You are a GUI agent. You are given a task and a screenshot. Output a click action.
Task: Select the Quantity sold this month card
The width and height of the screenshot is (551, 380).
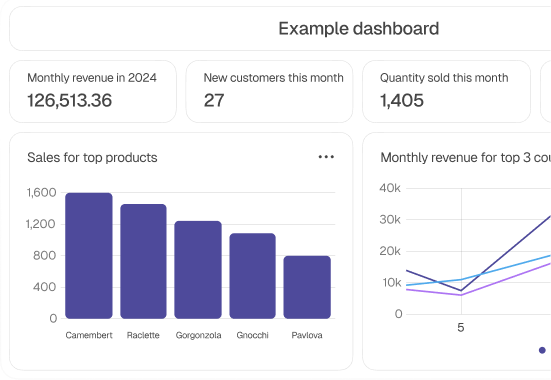[x=446, y=92]
